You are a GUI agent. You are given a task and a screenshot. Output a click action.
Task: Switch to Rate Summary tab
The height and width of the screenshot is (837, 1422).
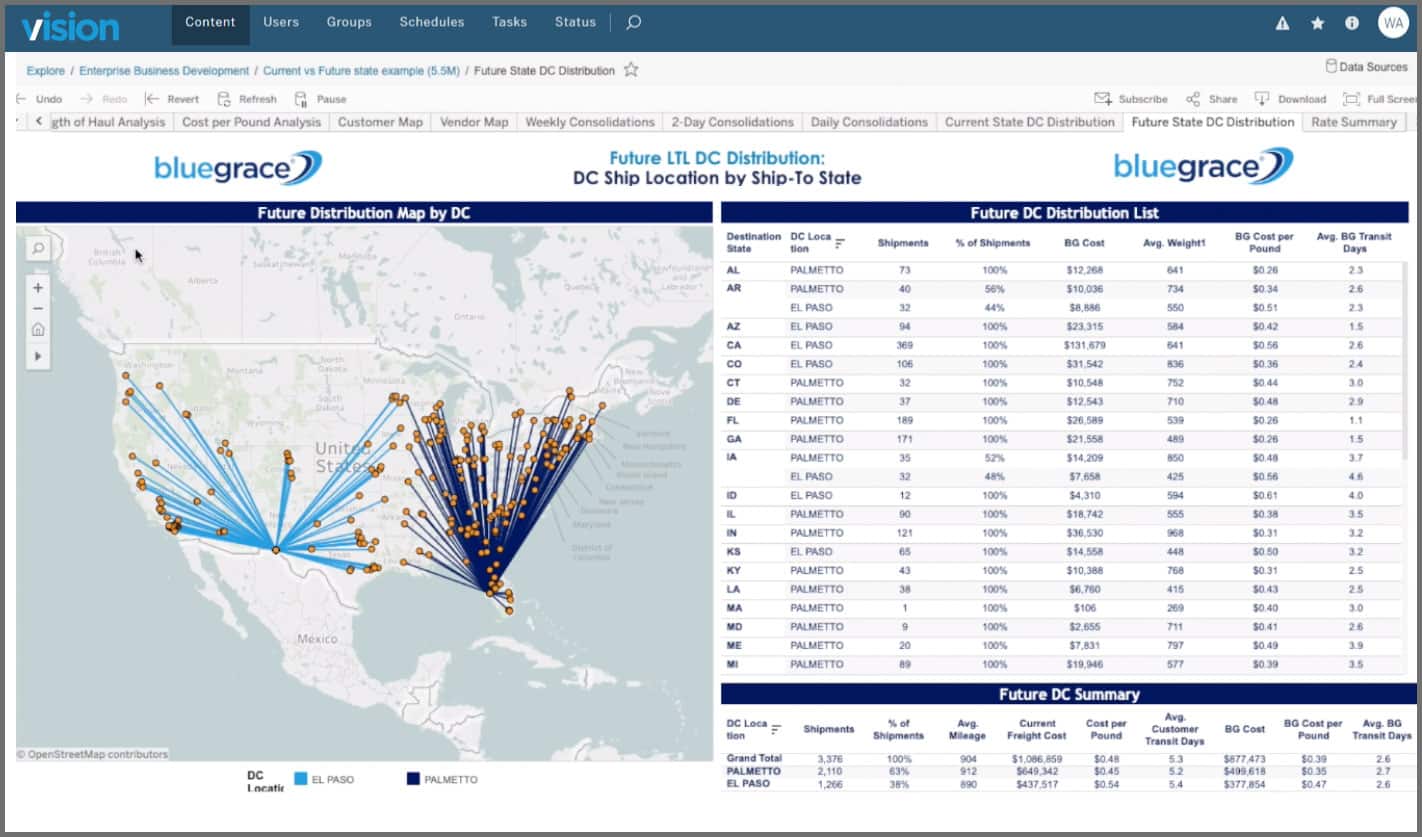(1354, 122)
